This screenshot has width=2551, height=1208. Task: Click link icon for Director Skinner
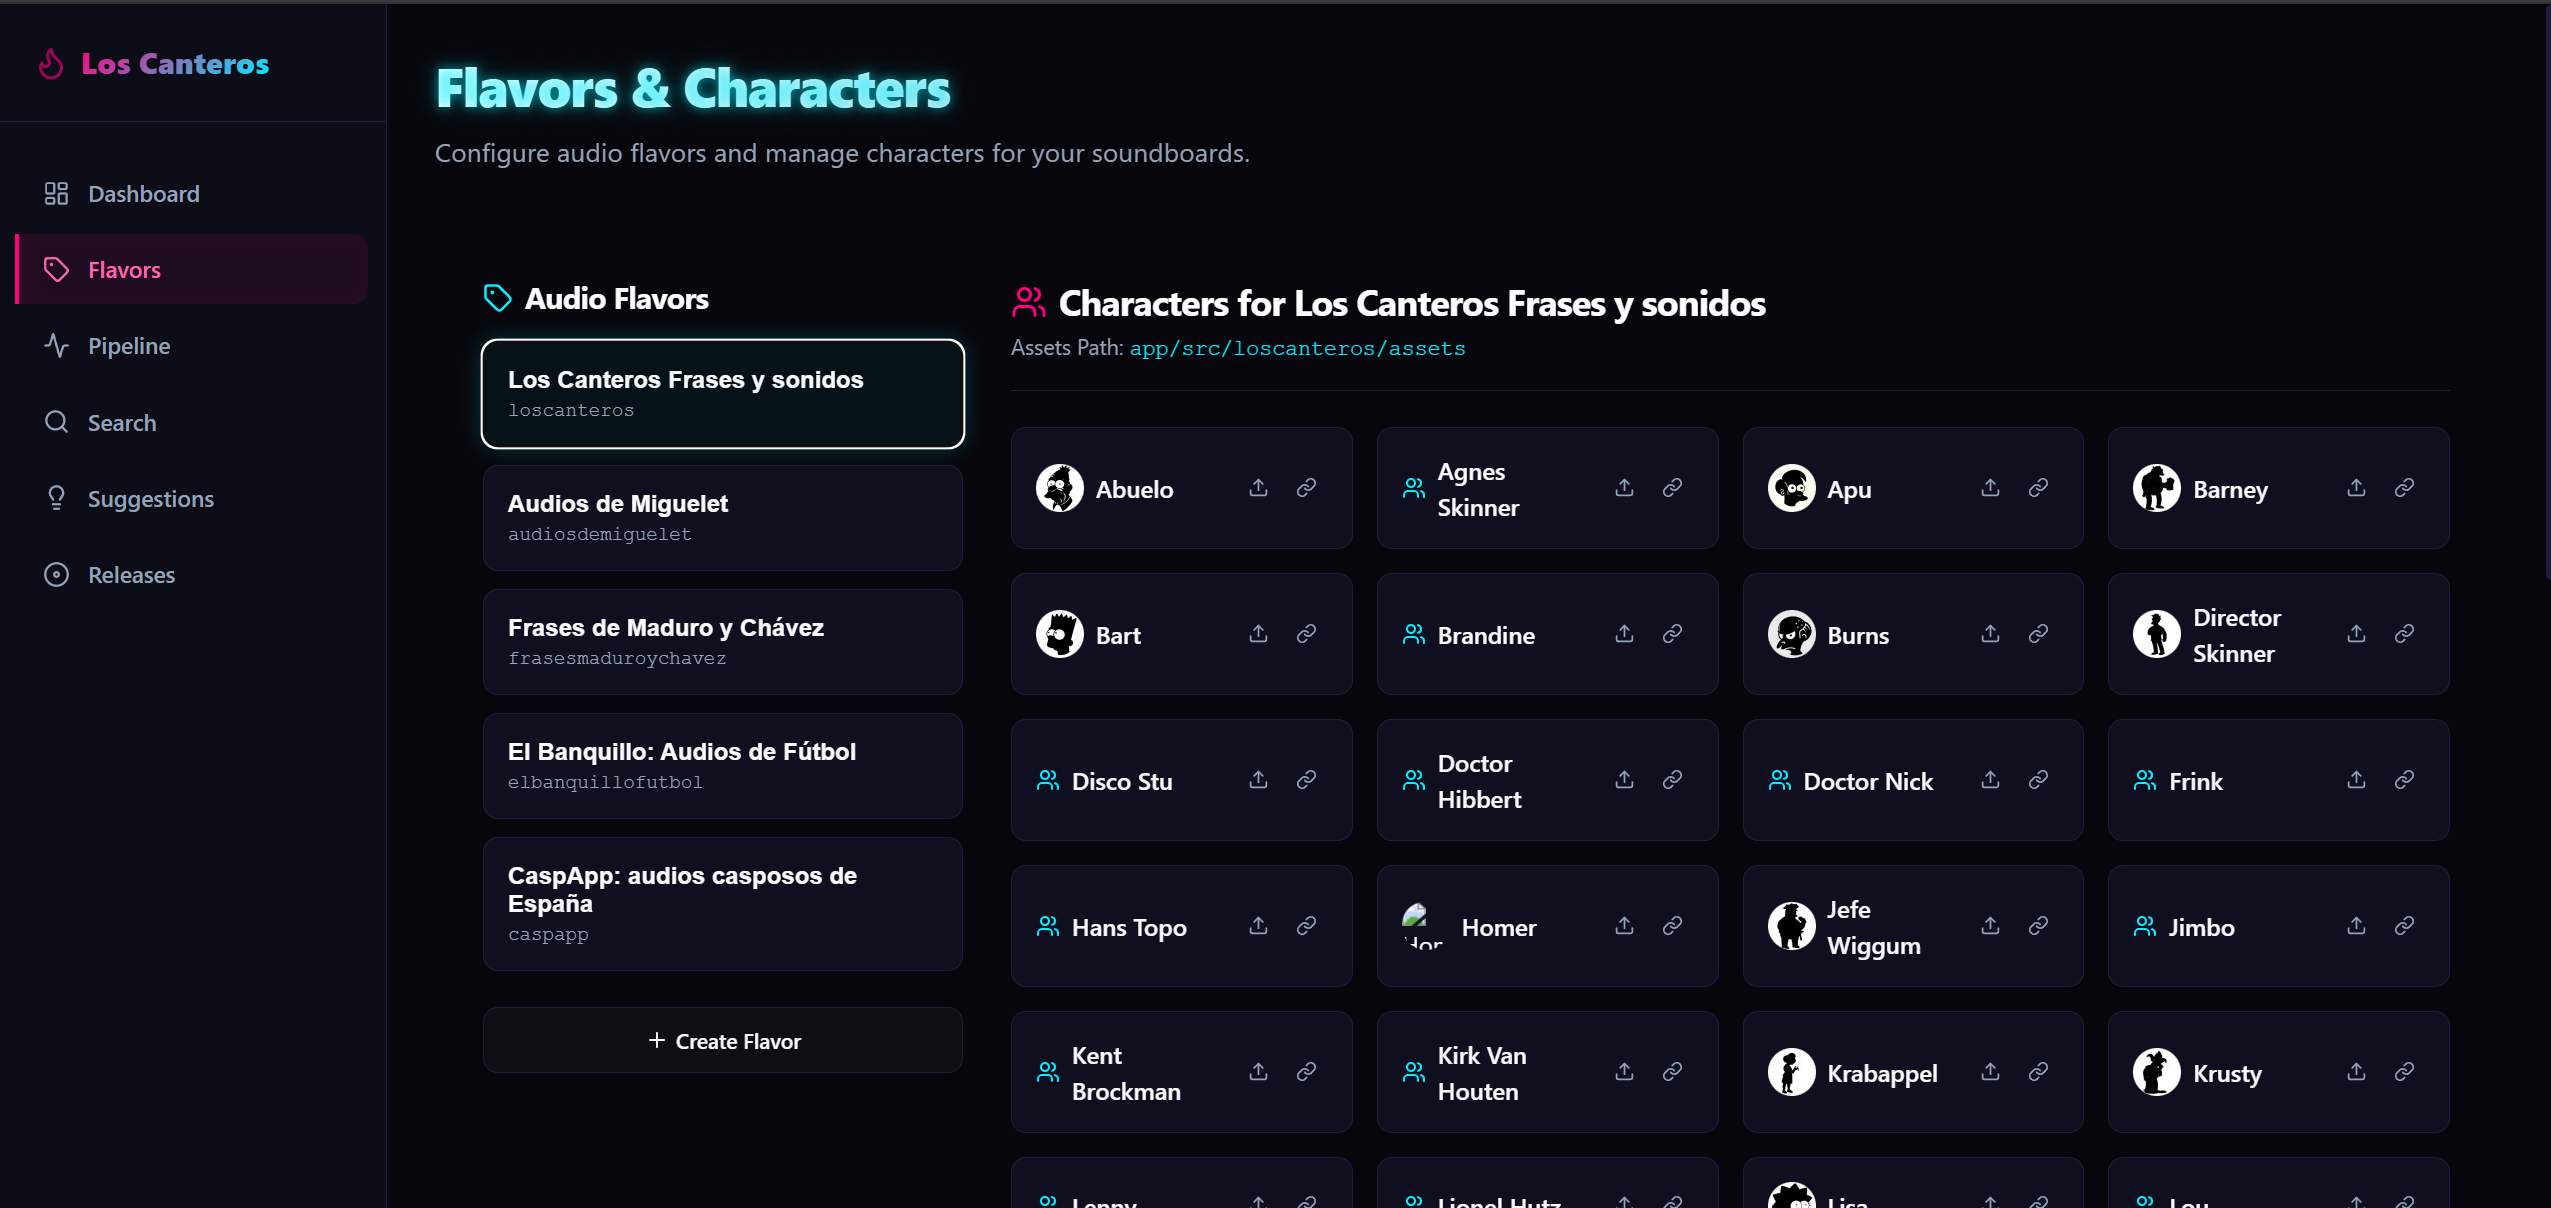coord(2404,633)
